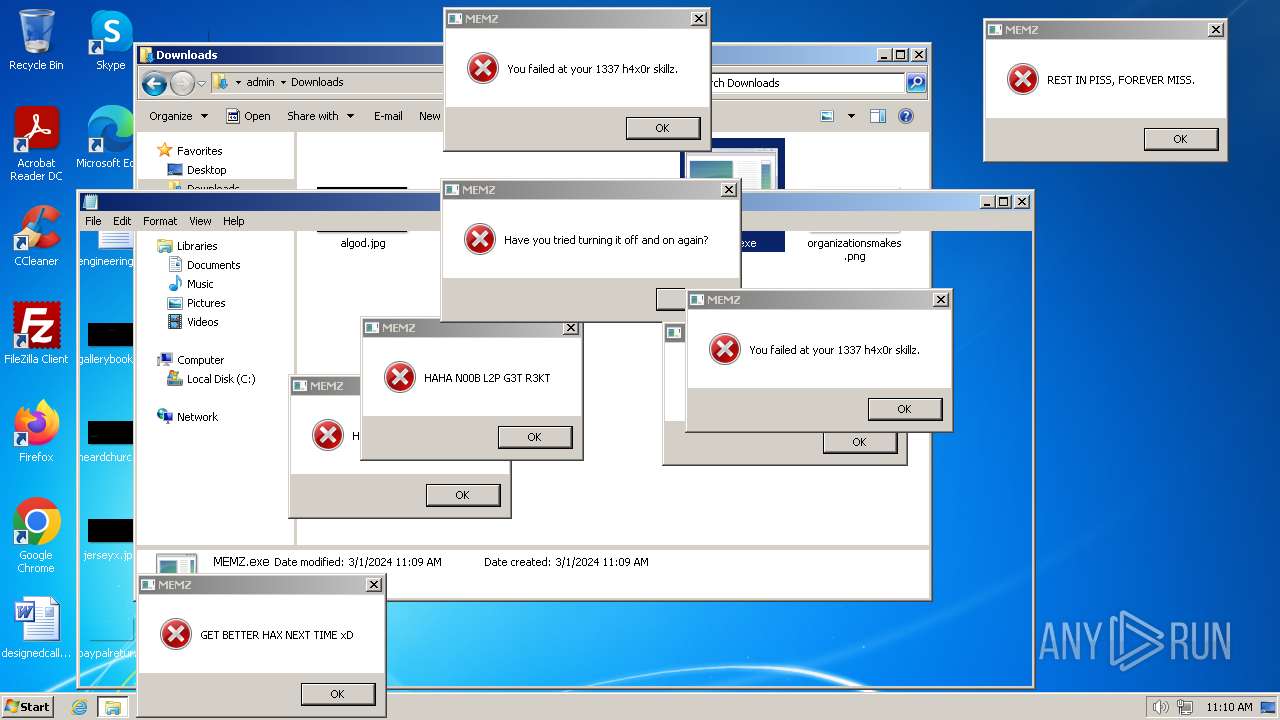Screen dimensions: 1280x720
Task: Click MEMZ.exe name in details pane
Action: point(241,562)
